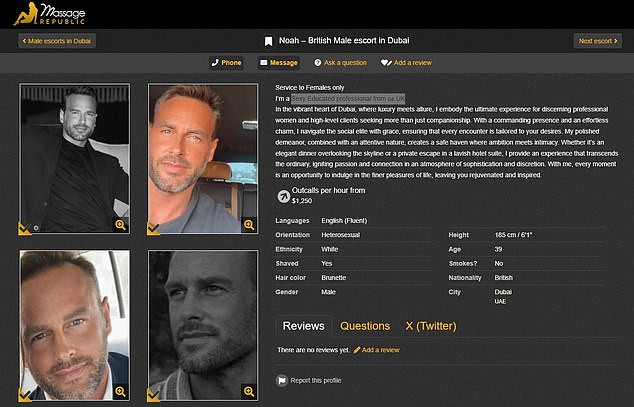Switch to the Questions tab

point(364,326)
